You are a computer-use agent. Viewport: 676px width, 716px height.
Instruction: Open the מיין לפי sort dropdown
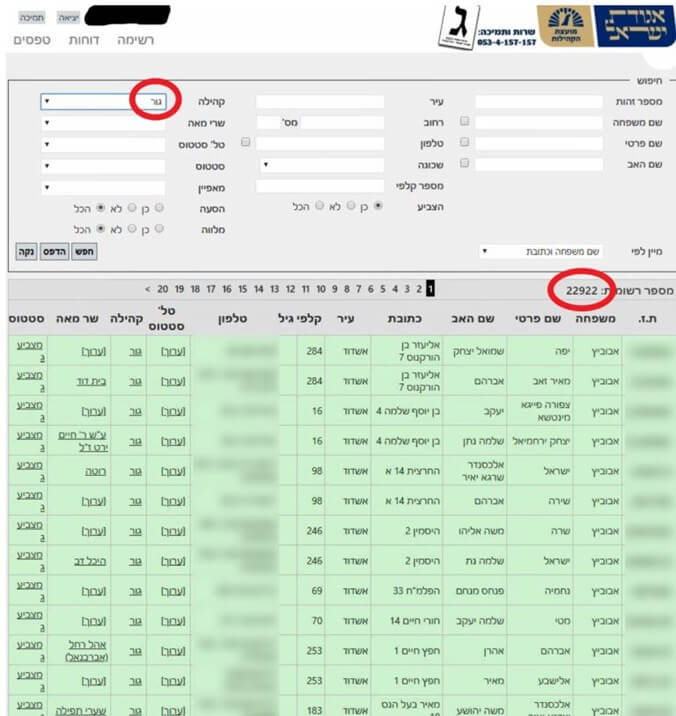[x=542, y=251]
